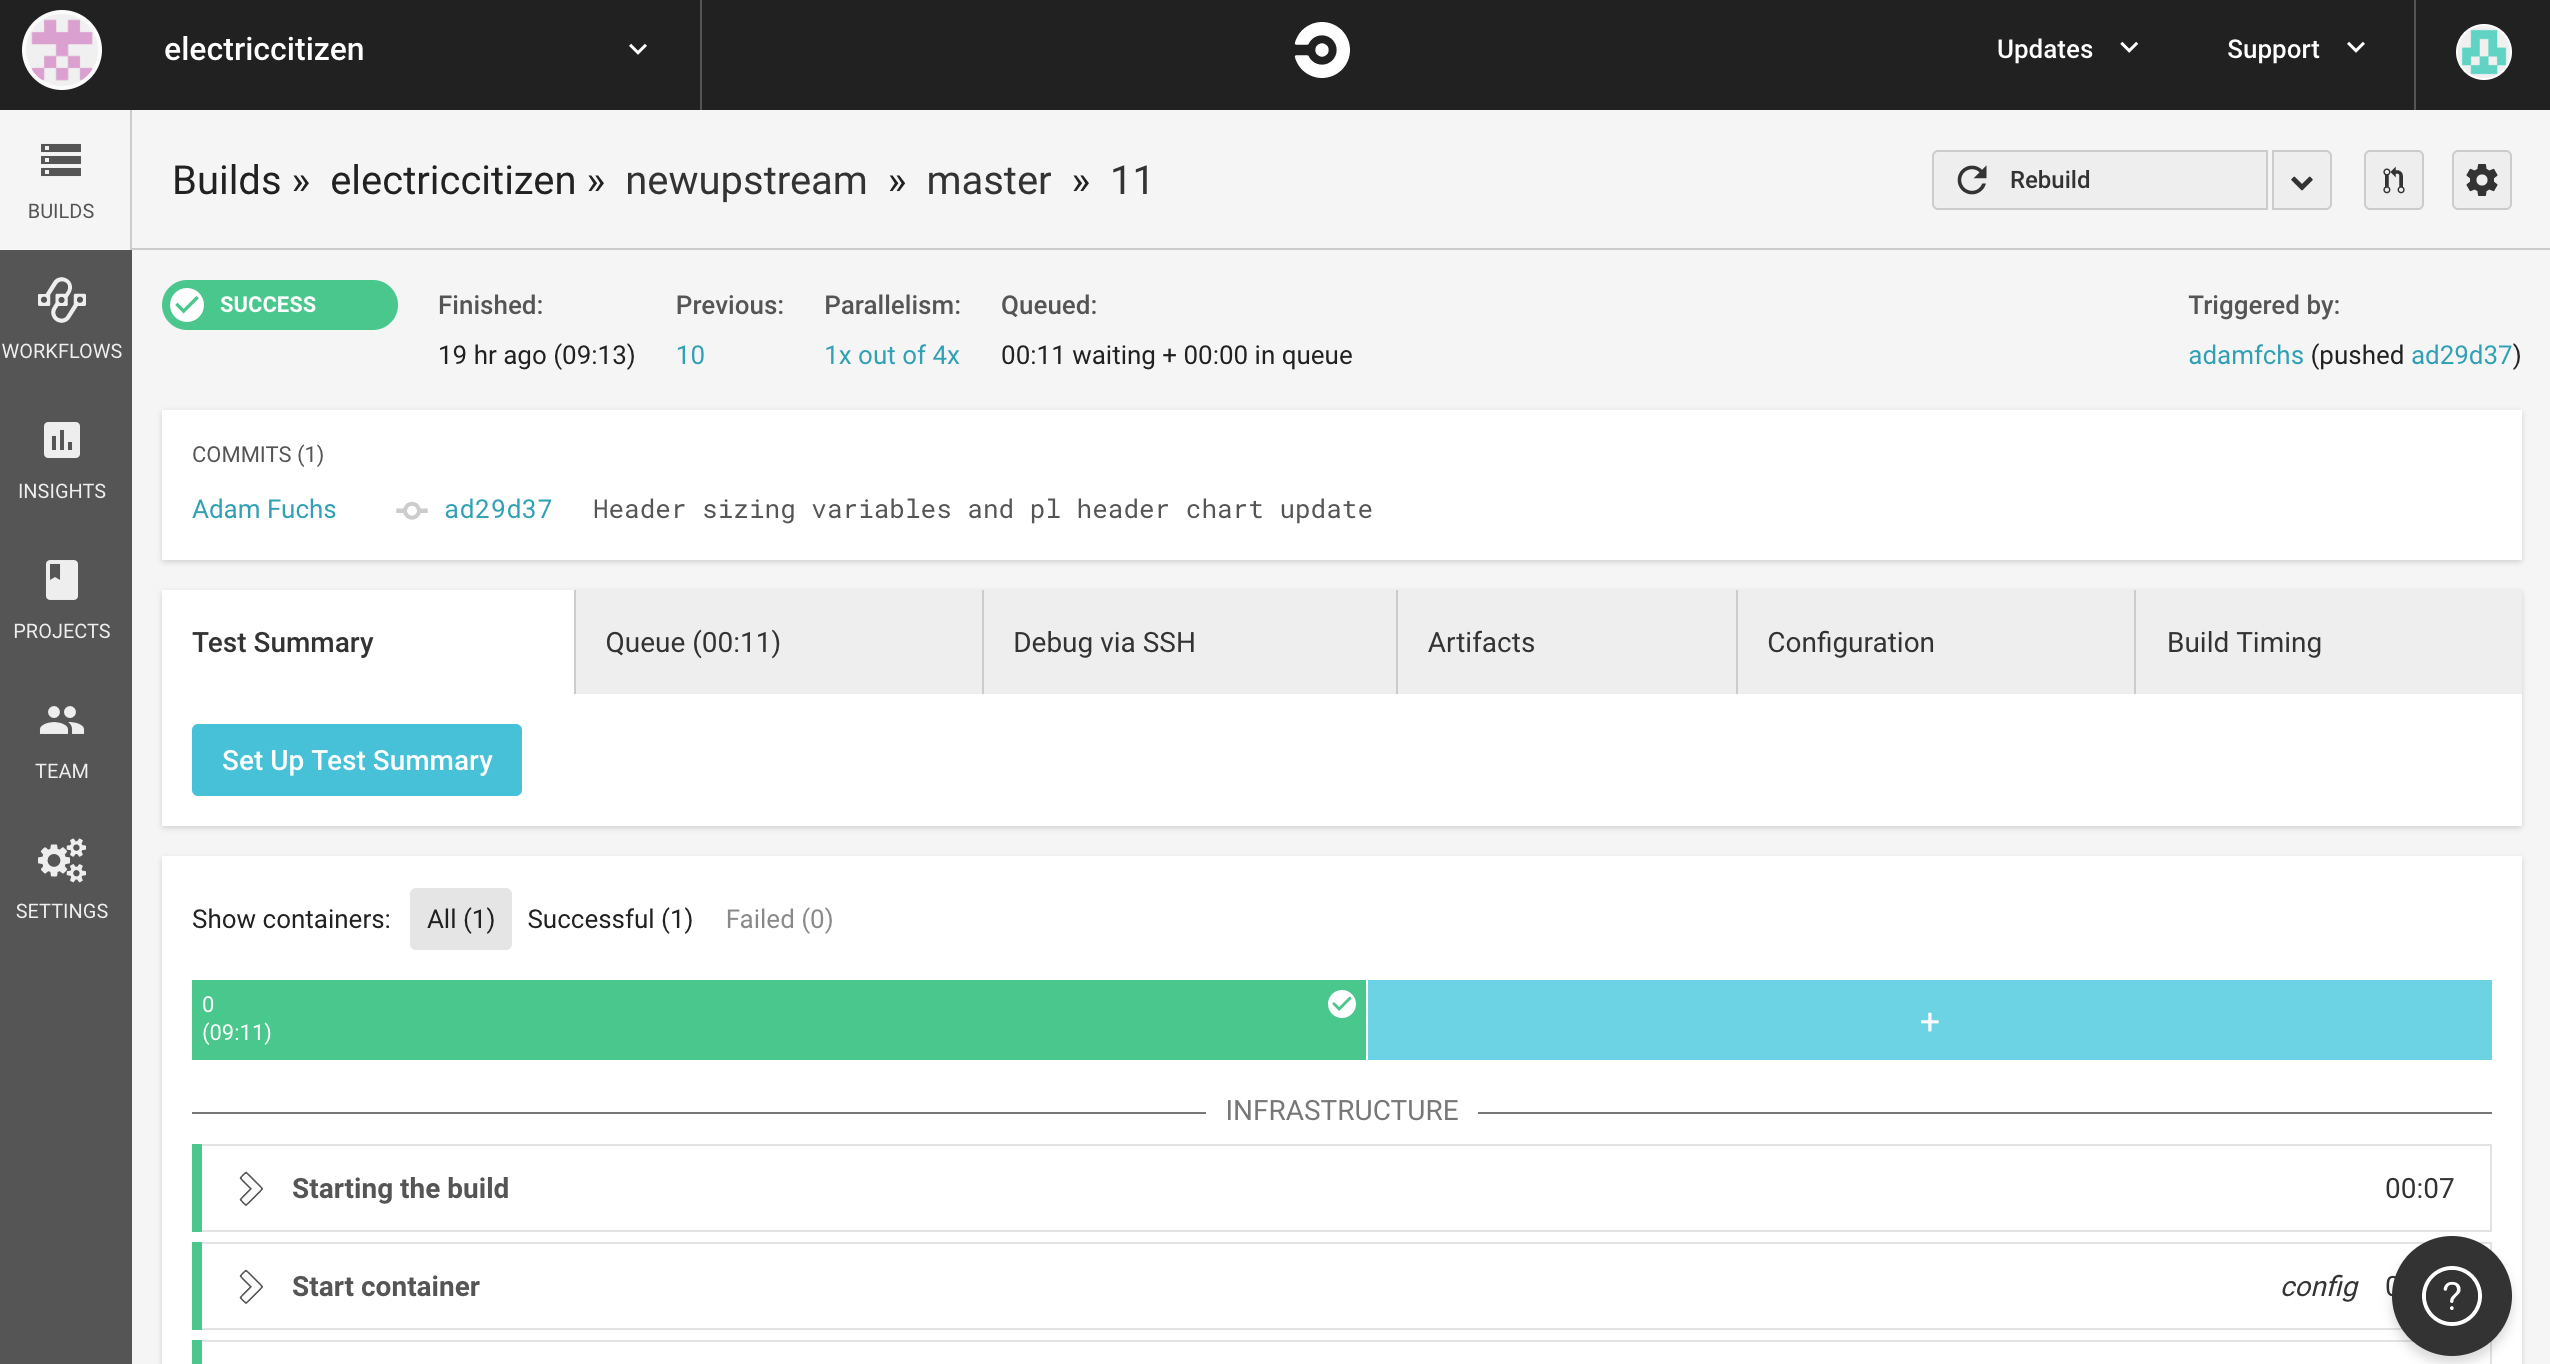Open the Settings sidebar section
2550x1364 pixels.
(x=62, y=880)
